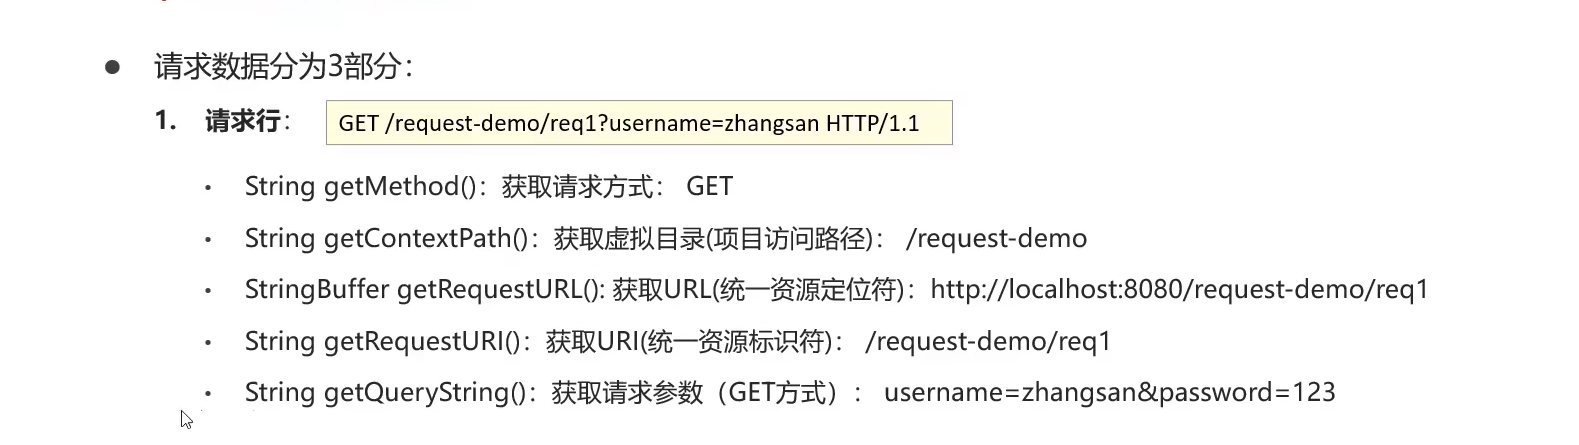
Task: Click the /request-demo/req1 URI value
Action: 988,342
